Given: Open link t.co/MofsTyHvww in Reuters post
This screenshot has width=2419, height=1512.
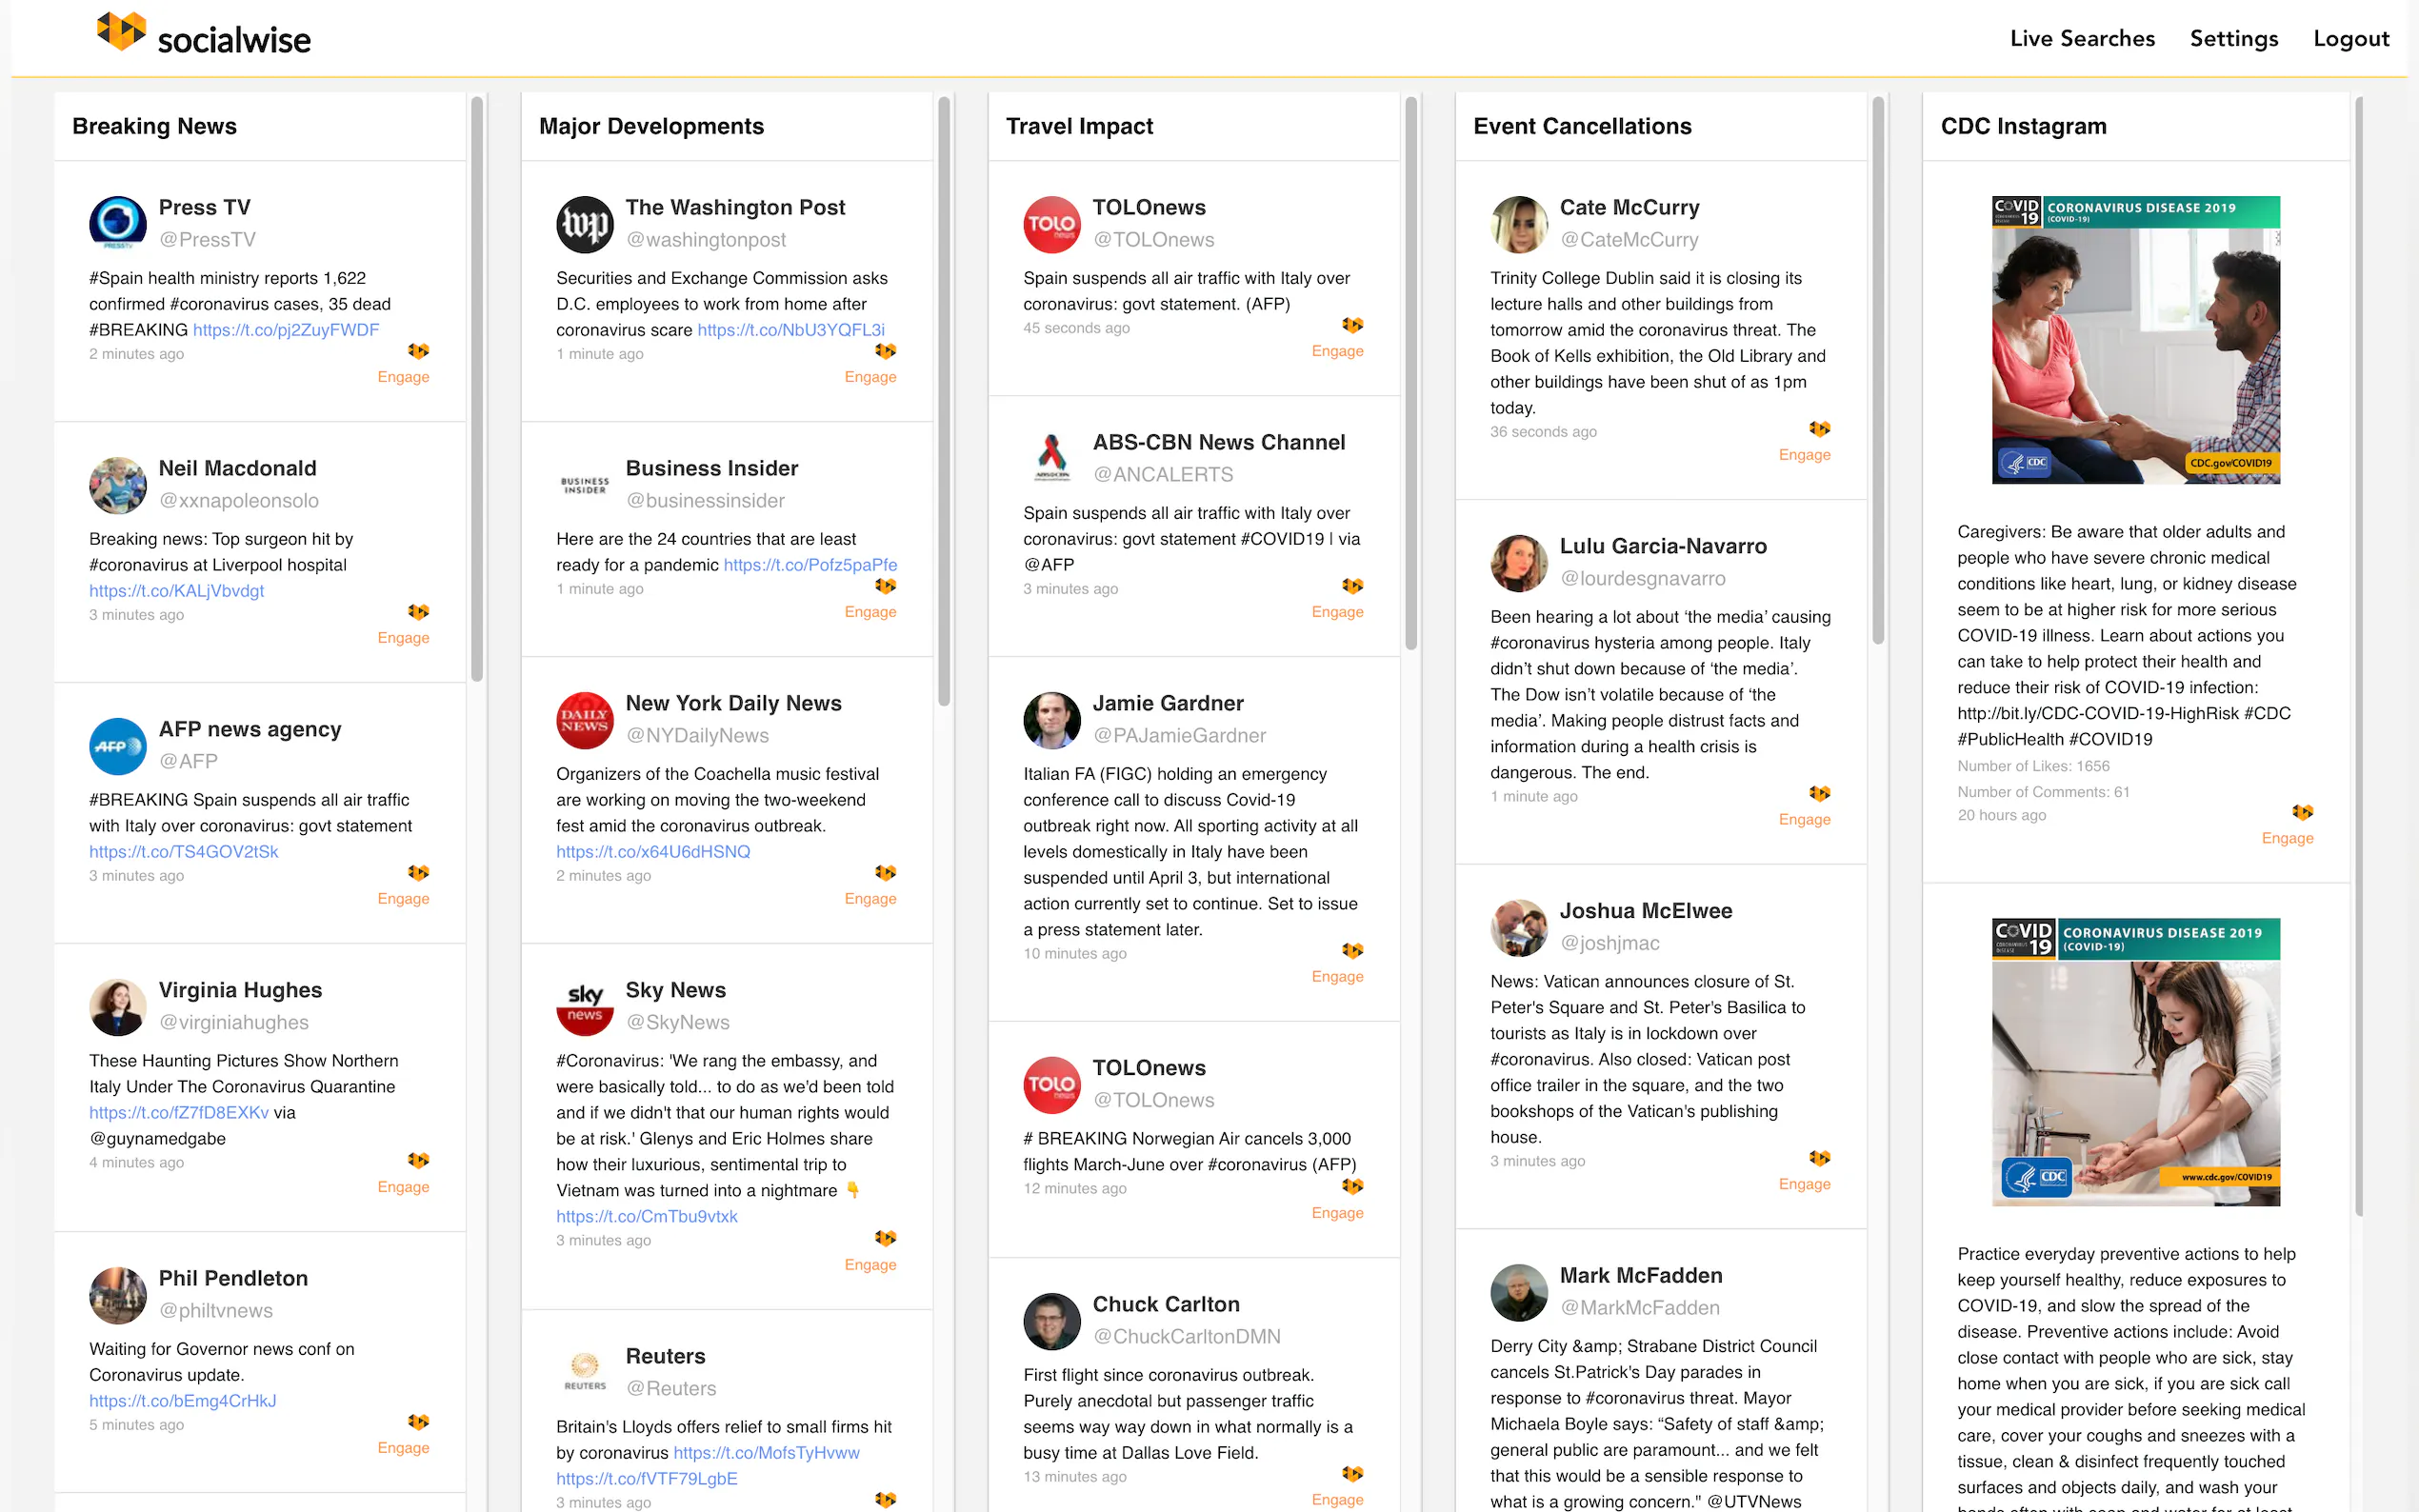Looking at the screenshot, I should [x=766, y=1453].
